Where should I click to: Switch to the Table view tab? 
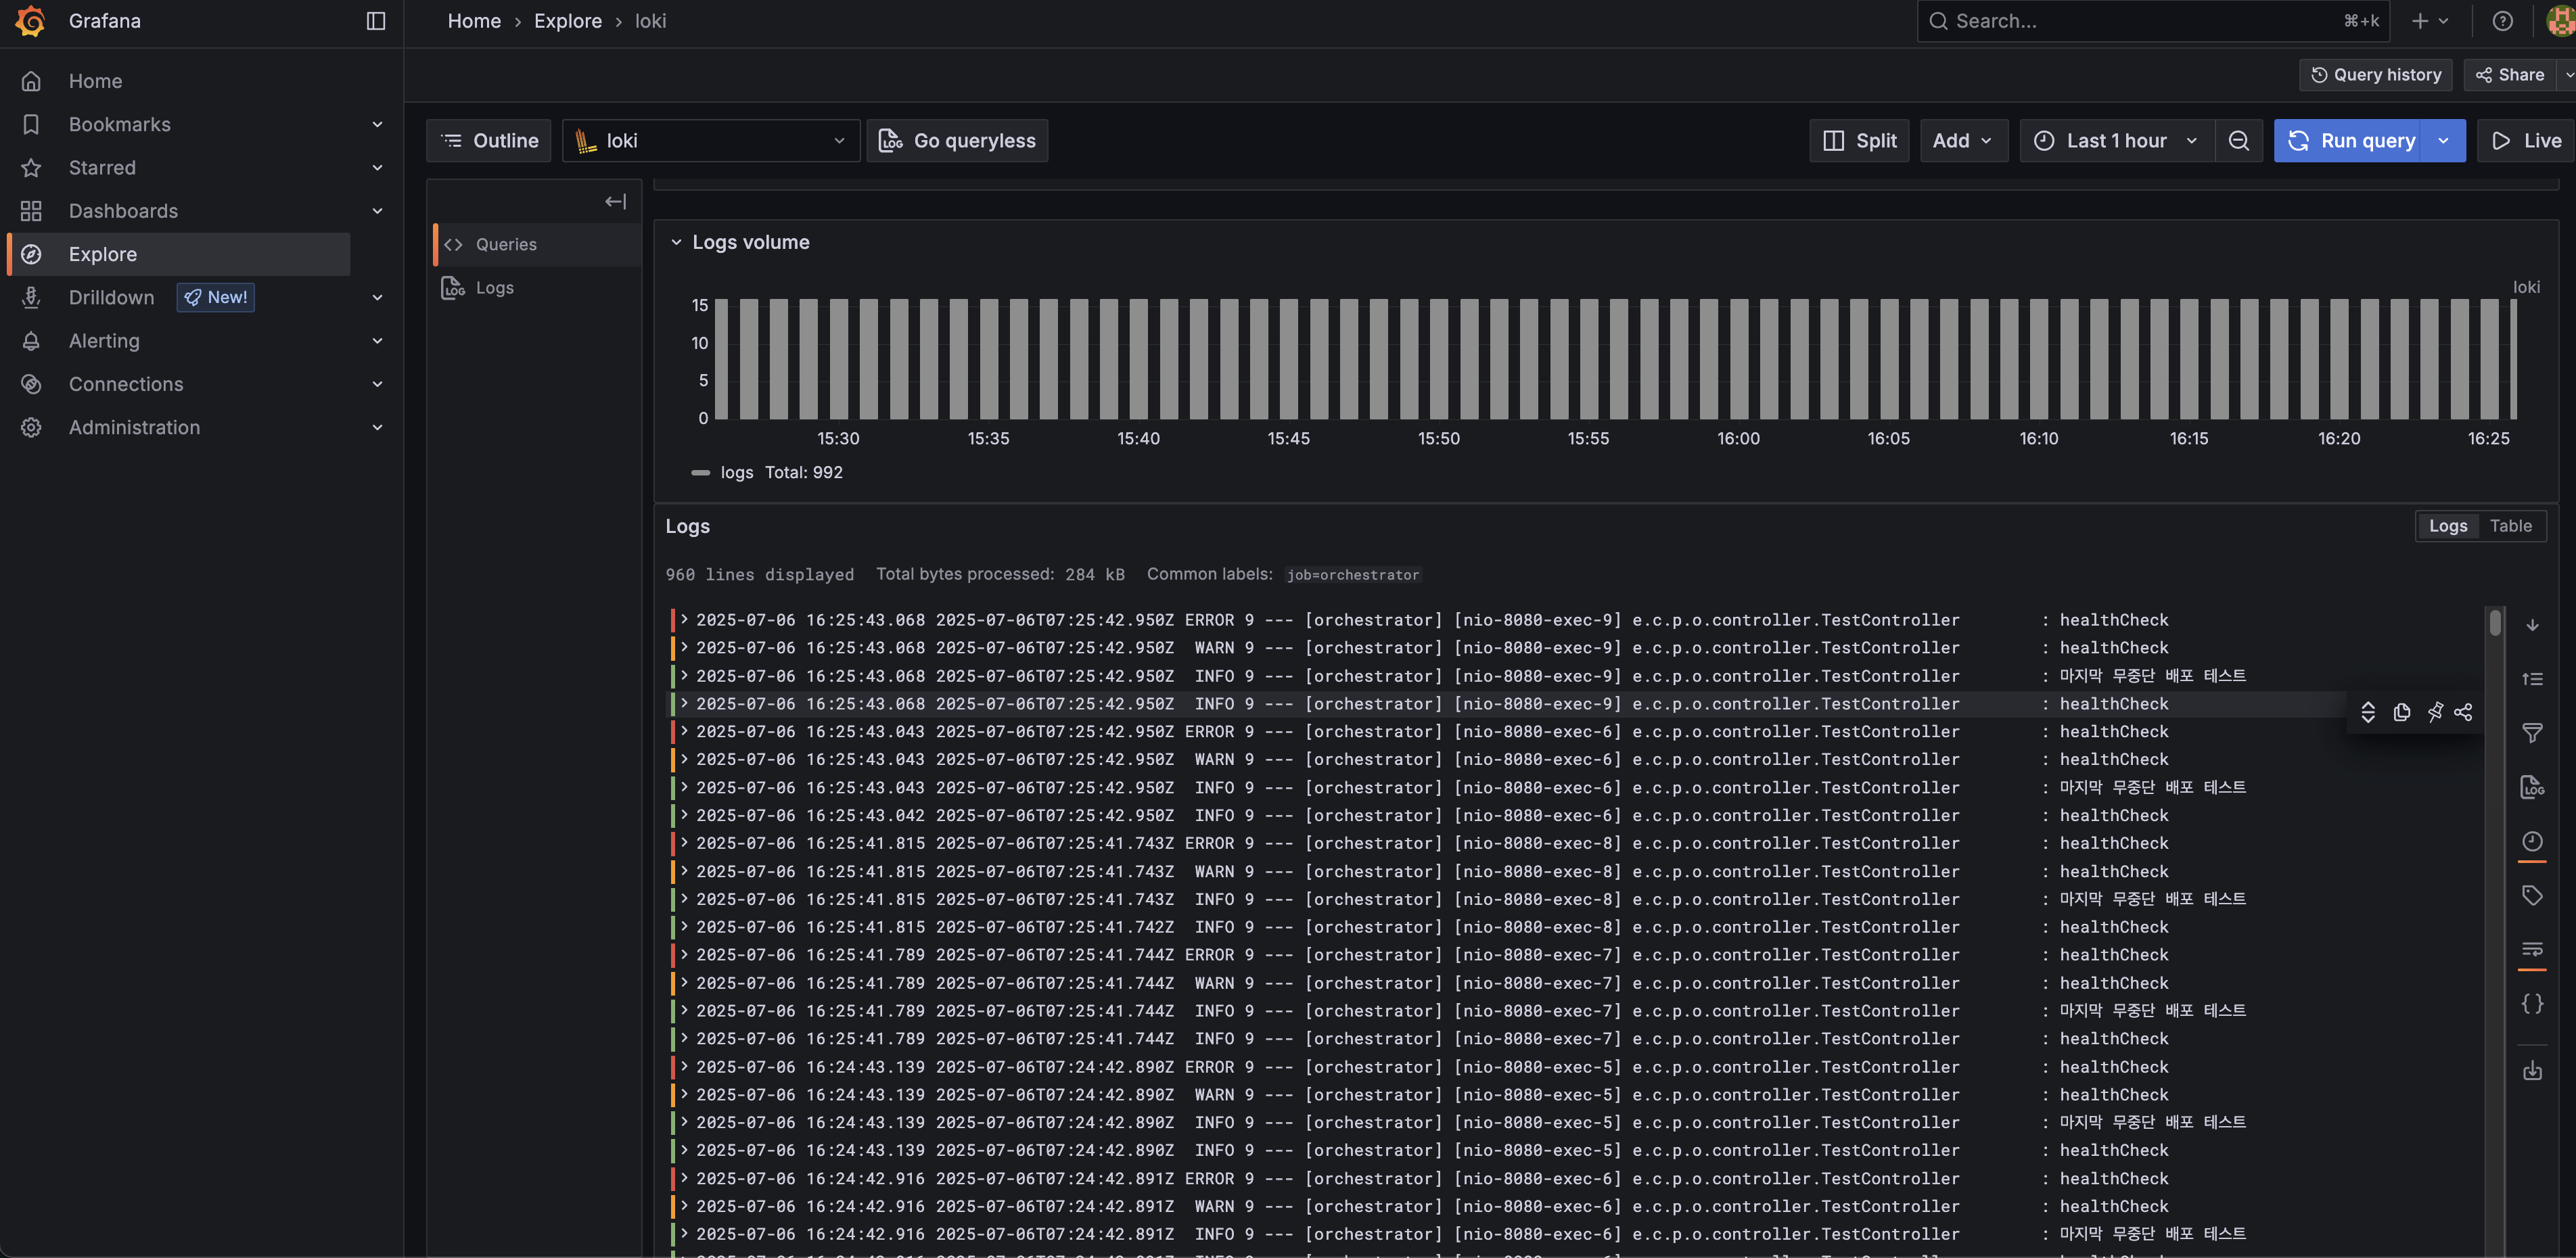click(x=2510, y=526)
